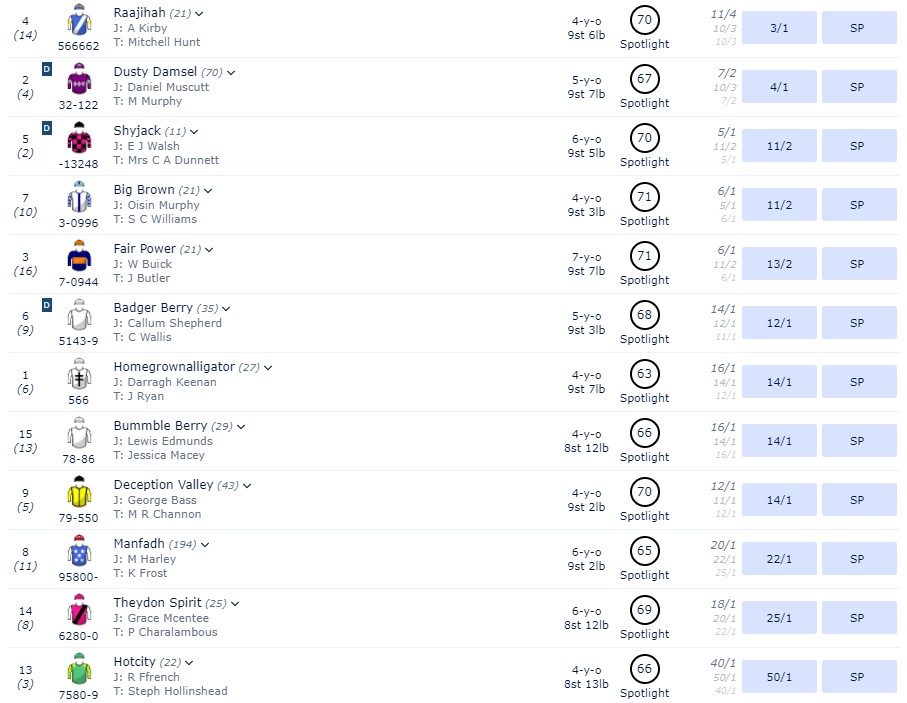Open the Big Brown horse profile link
The width and height of the screenshot is (907, 703).
point(144,190)
